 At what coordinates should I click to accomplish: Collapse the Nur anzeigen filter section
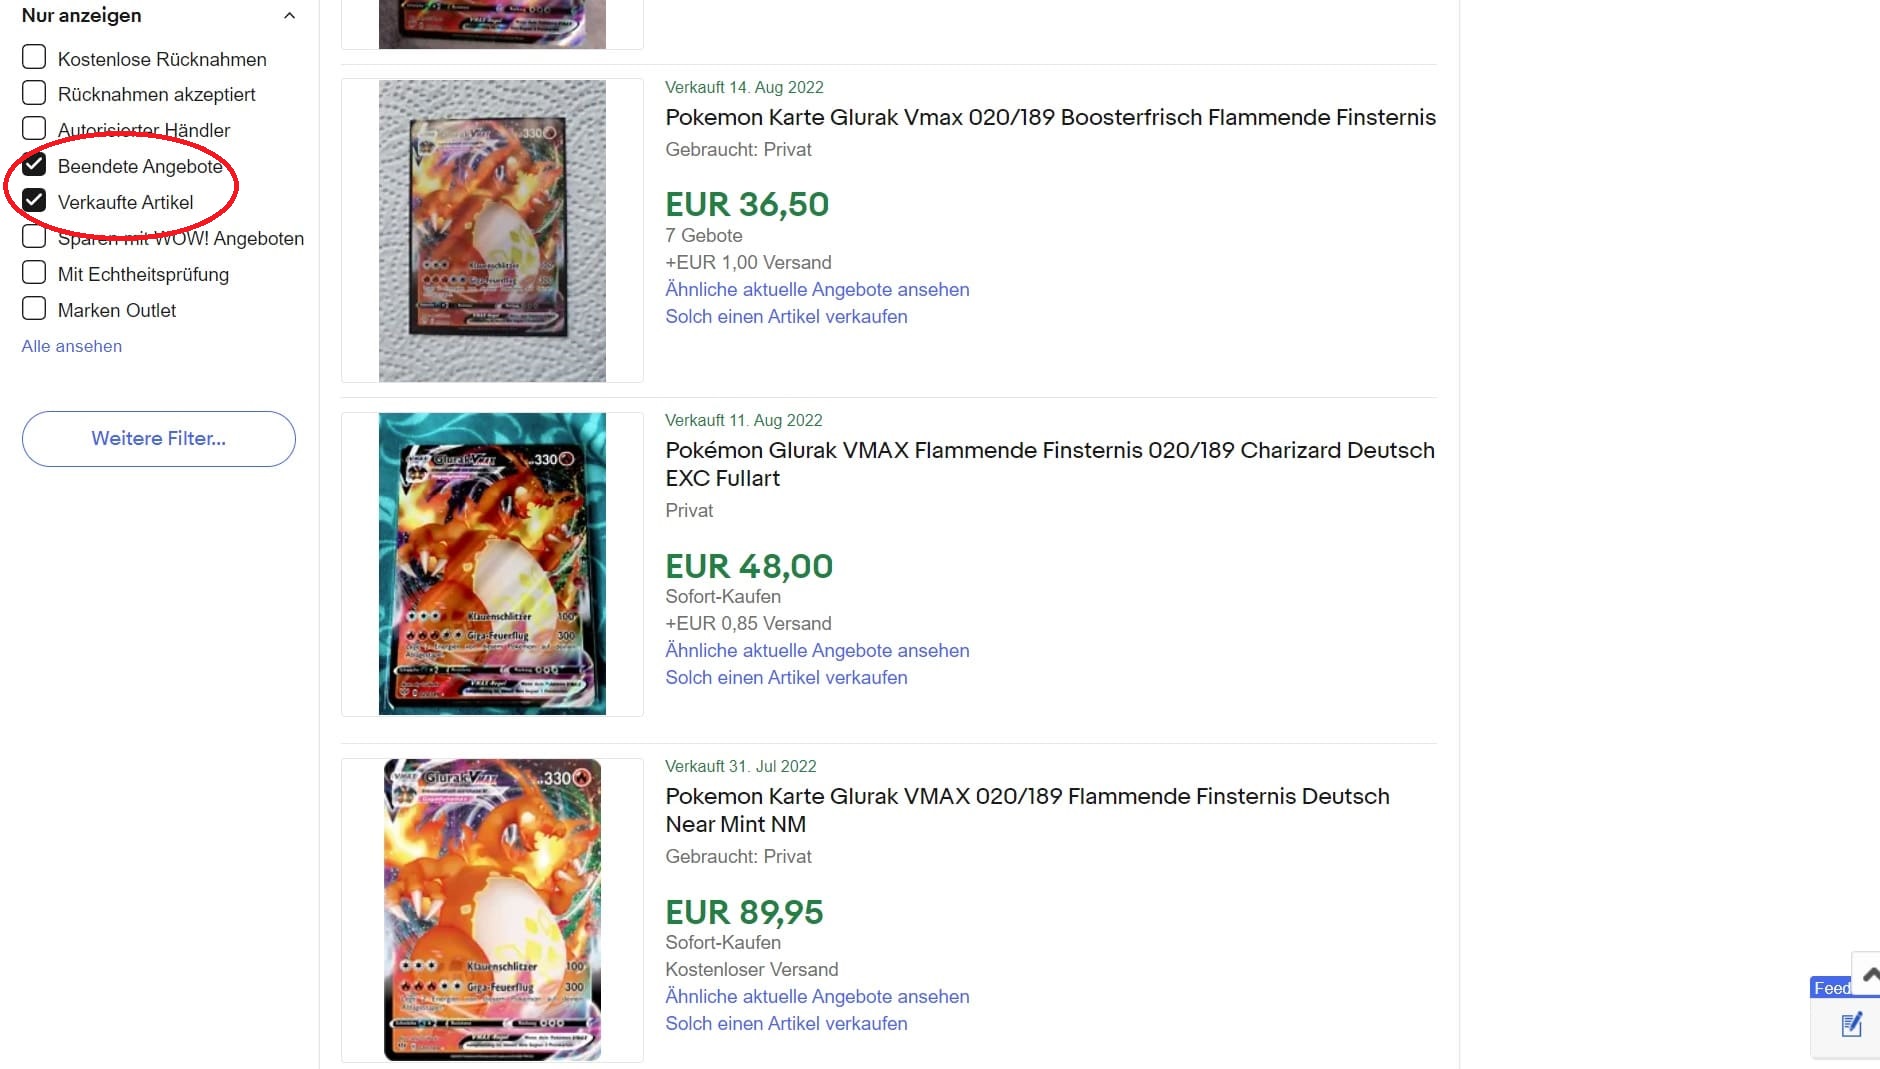(289, 16)
